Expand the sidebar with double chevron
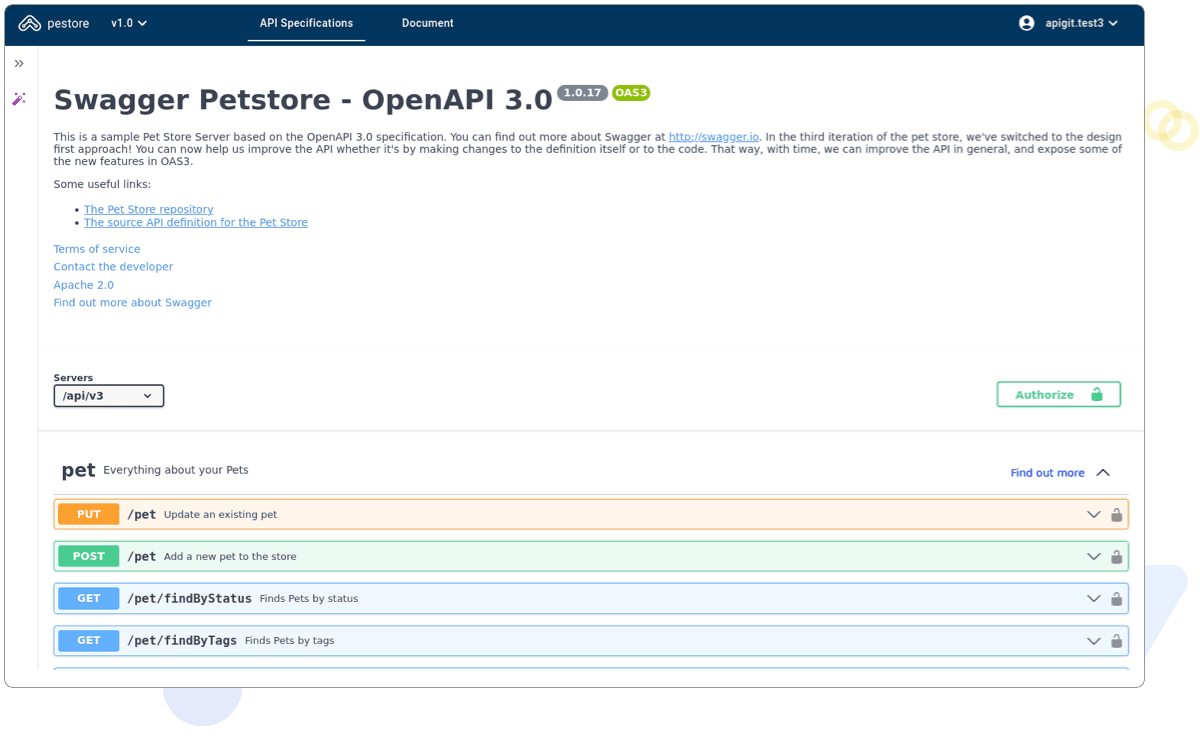Image resolution: width=1200 pixels, height=736 pixels. click(19, 64)
